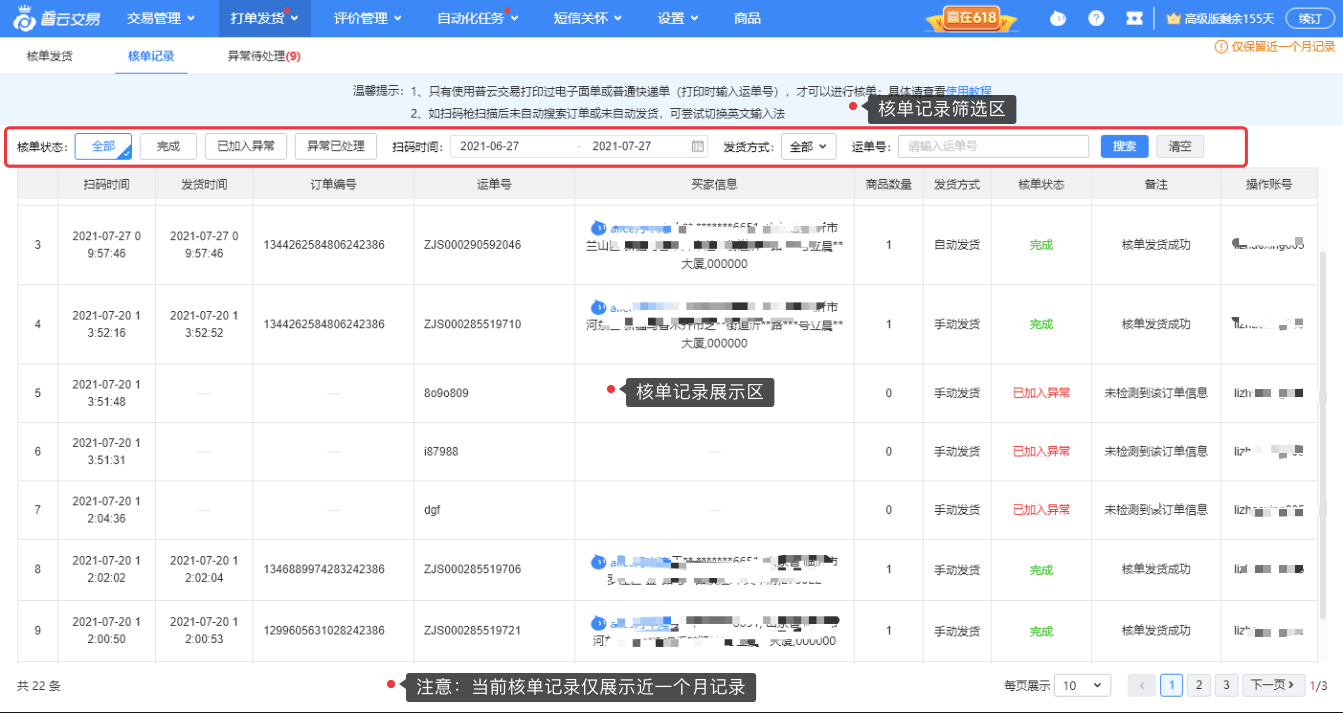Open the coupon ticket icon

tap(1134, 18)
